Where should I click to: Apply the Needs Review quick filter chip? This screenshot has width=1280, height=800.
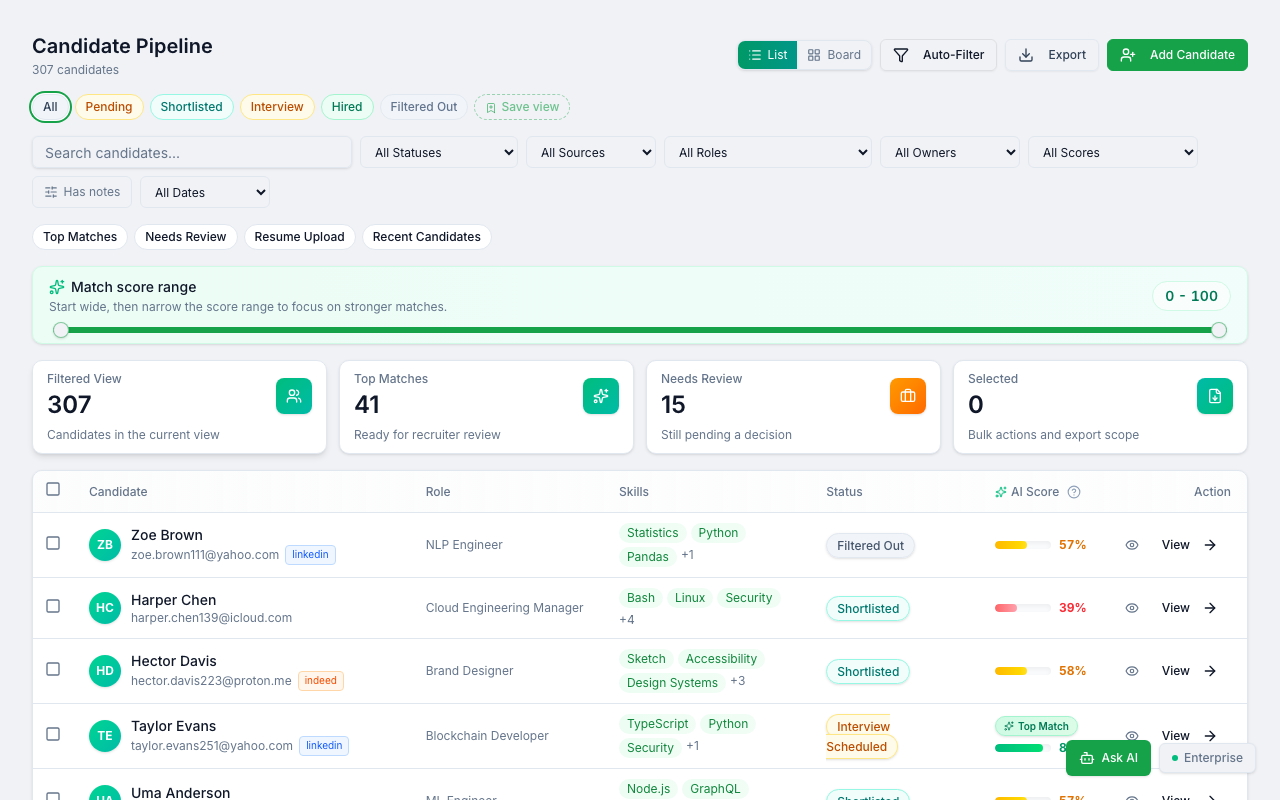pos(186,237)
